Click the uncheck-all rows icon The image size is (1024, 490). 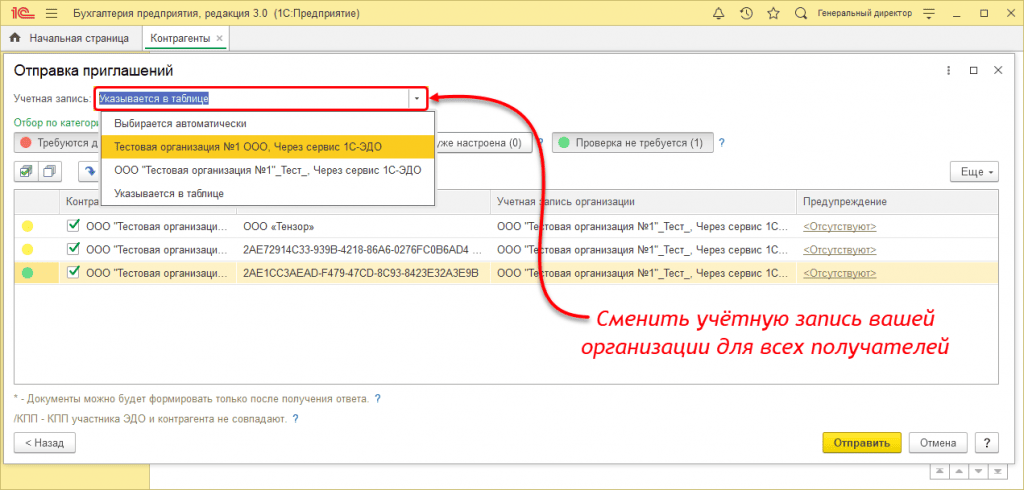point(49,171)
